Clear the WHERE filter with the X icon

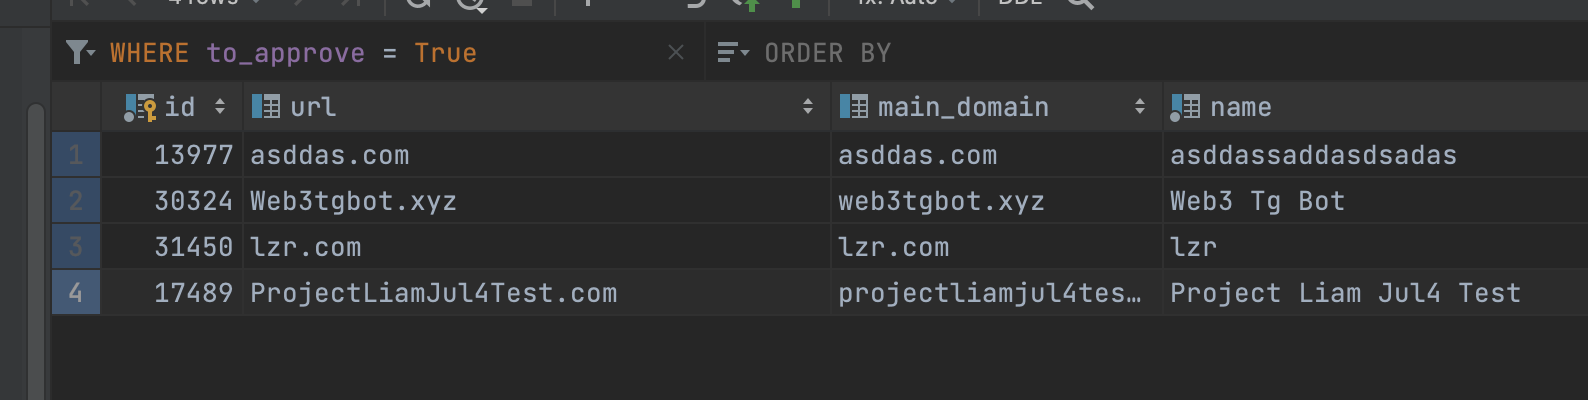click(676, 52)
